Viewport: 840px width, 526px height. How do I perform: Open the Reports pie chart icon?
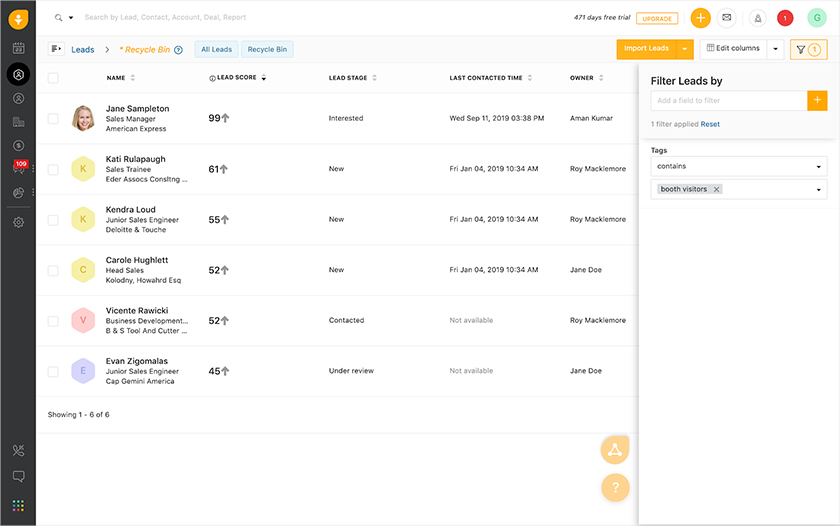tap(18, 192)
